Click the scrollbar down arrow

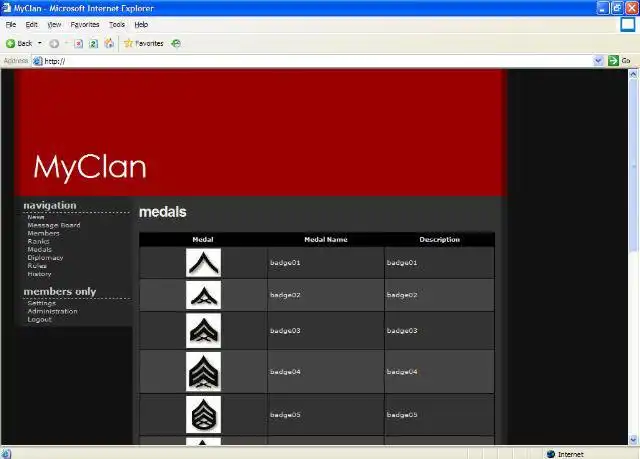(x=633, y=440)
